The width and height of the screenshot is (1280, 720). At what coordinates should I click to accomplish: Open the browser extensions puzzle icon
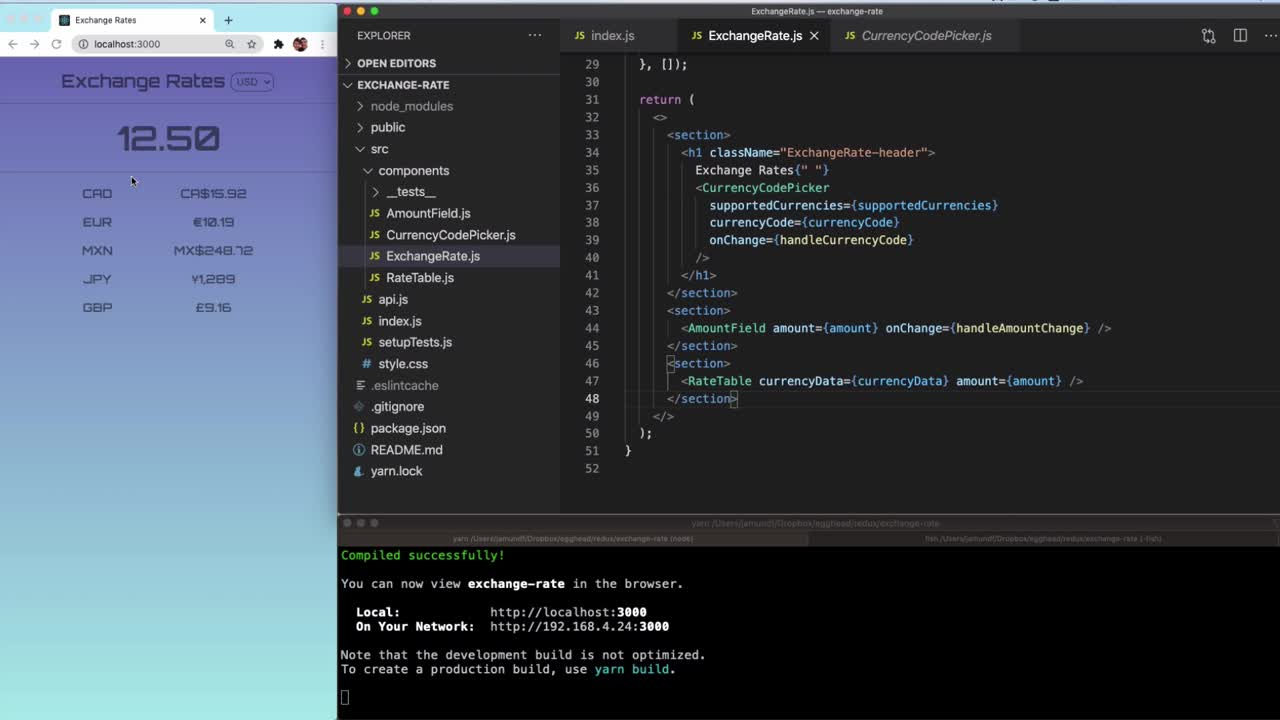pyautogui.click(x=278, y=44)
